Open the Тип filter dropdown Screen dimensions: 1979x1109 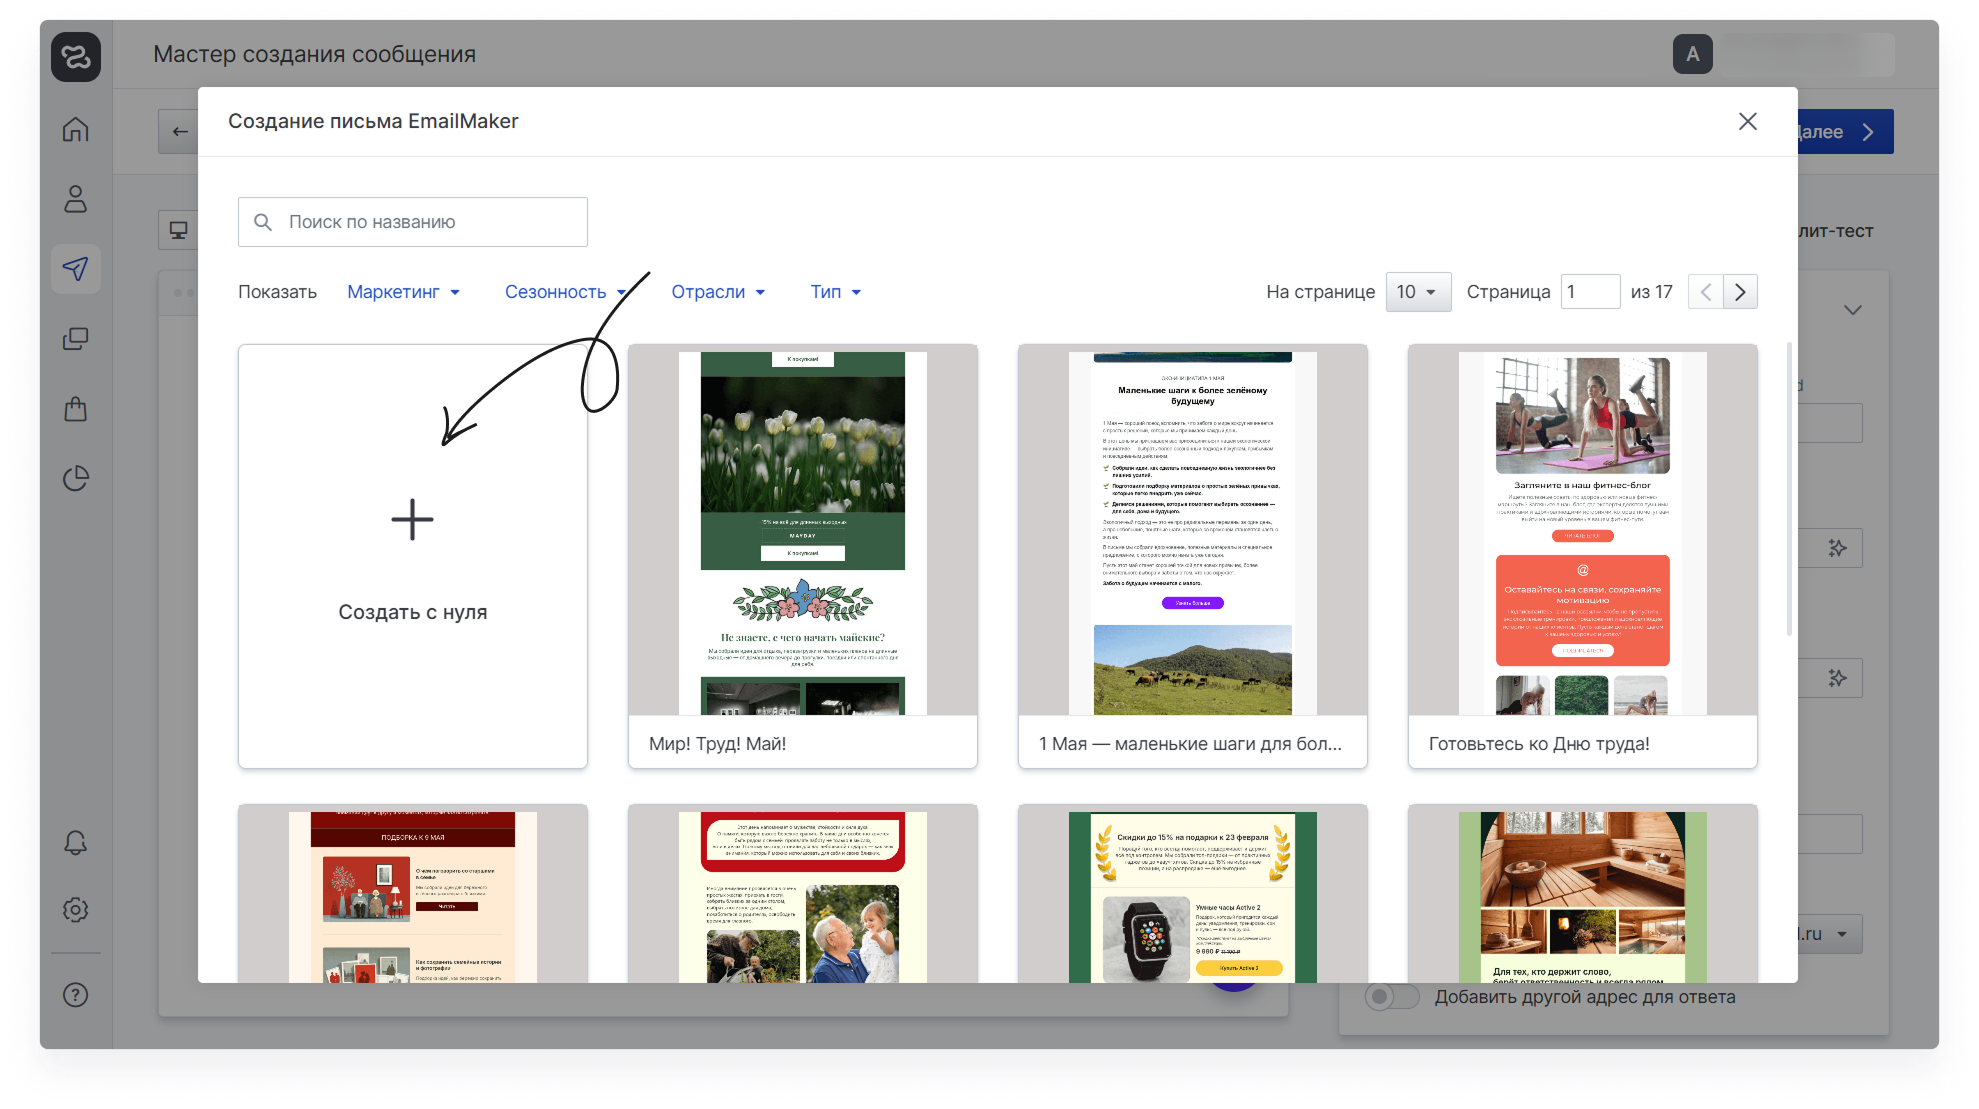(835, 292)
